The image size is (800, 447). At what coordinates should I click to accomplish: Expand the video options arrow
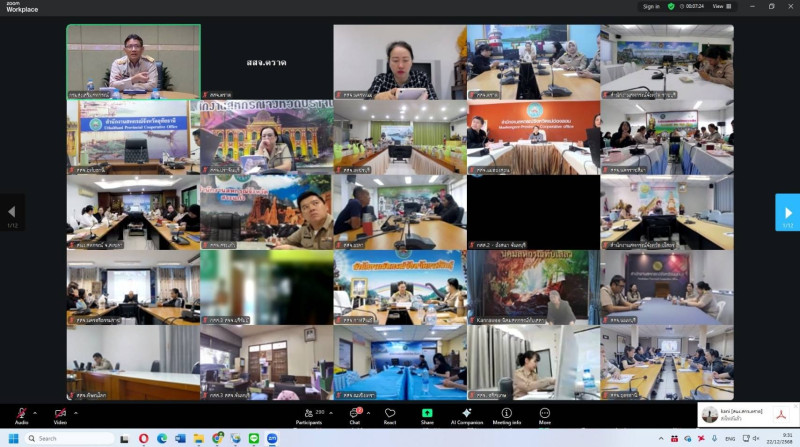(75, 412)
